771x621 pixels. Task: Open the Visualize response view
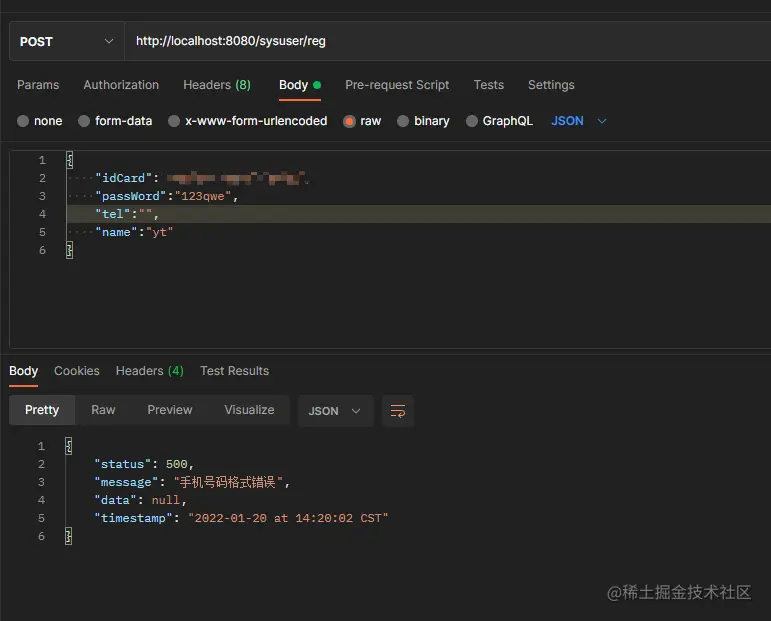(x=249, y=410)
